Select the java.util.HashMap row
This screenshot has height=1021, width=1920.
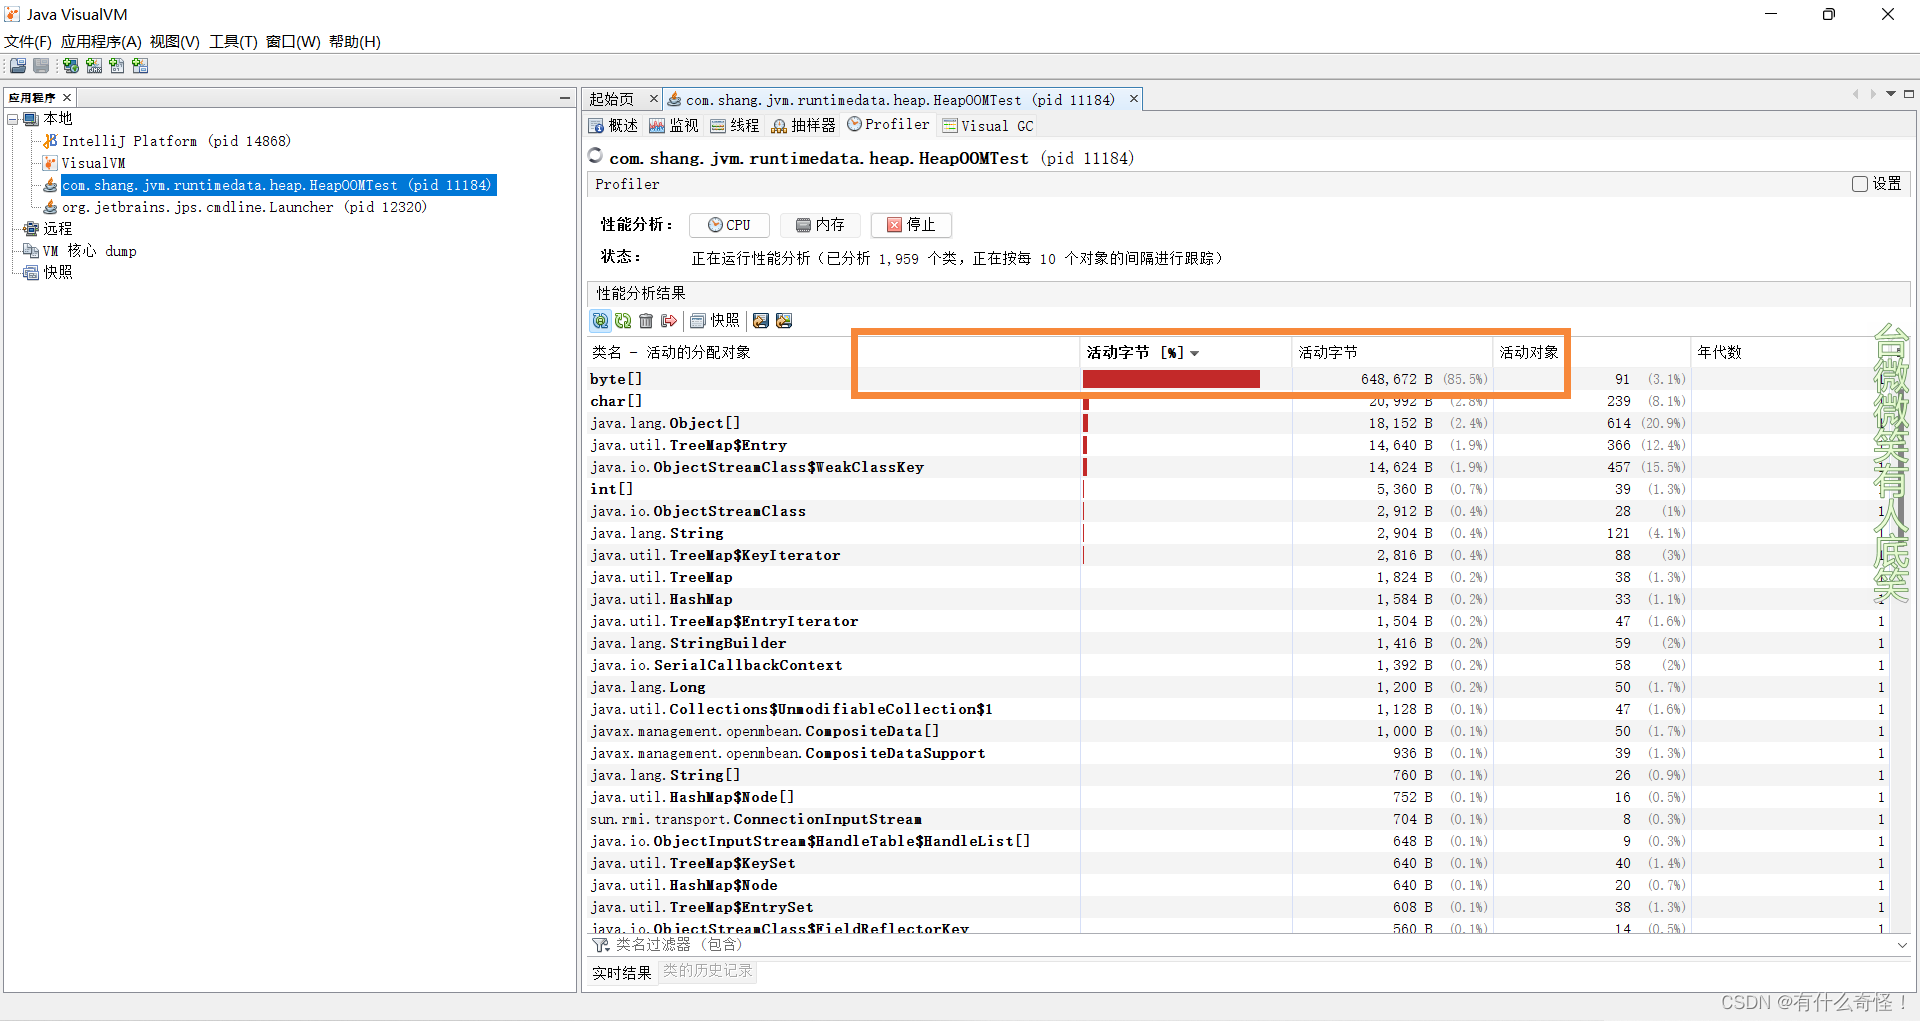1240,599
